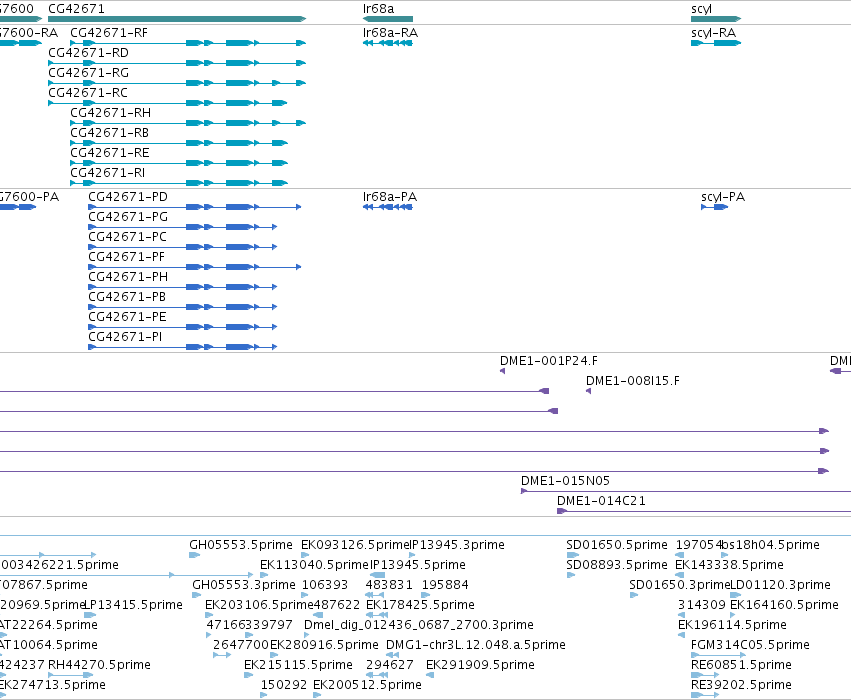Click the EK093126.5prime EST label
The width and height of the screenshot is (851, 700).
coord(355,545)
